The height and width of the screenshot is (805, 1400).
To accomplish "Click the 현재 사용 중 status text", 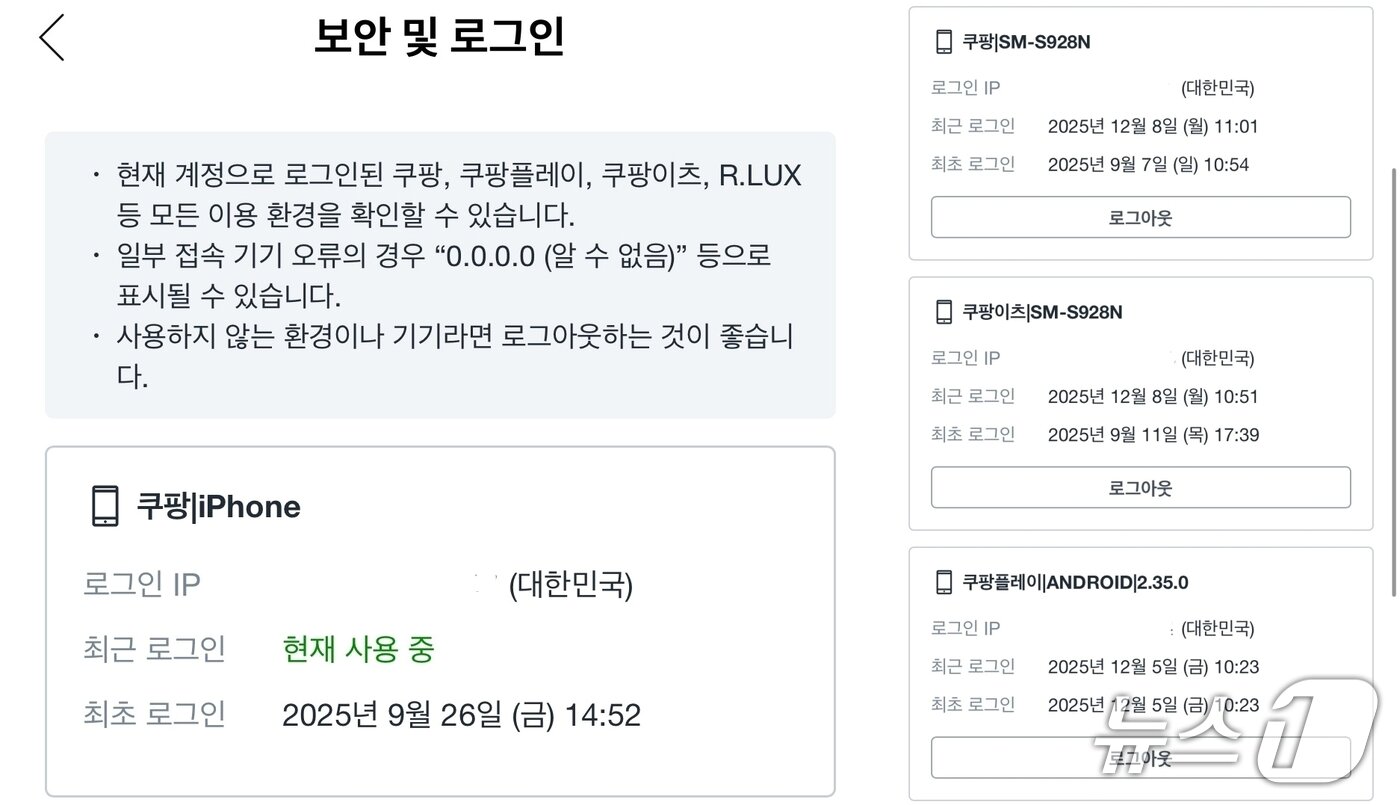I will tap(357, 651).
